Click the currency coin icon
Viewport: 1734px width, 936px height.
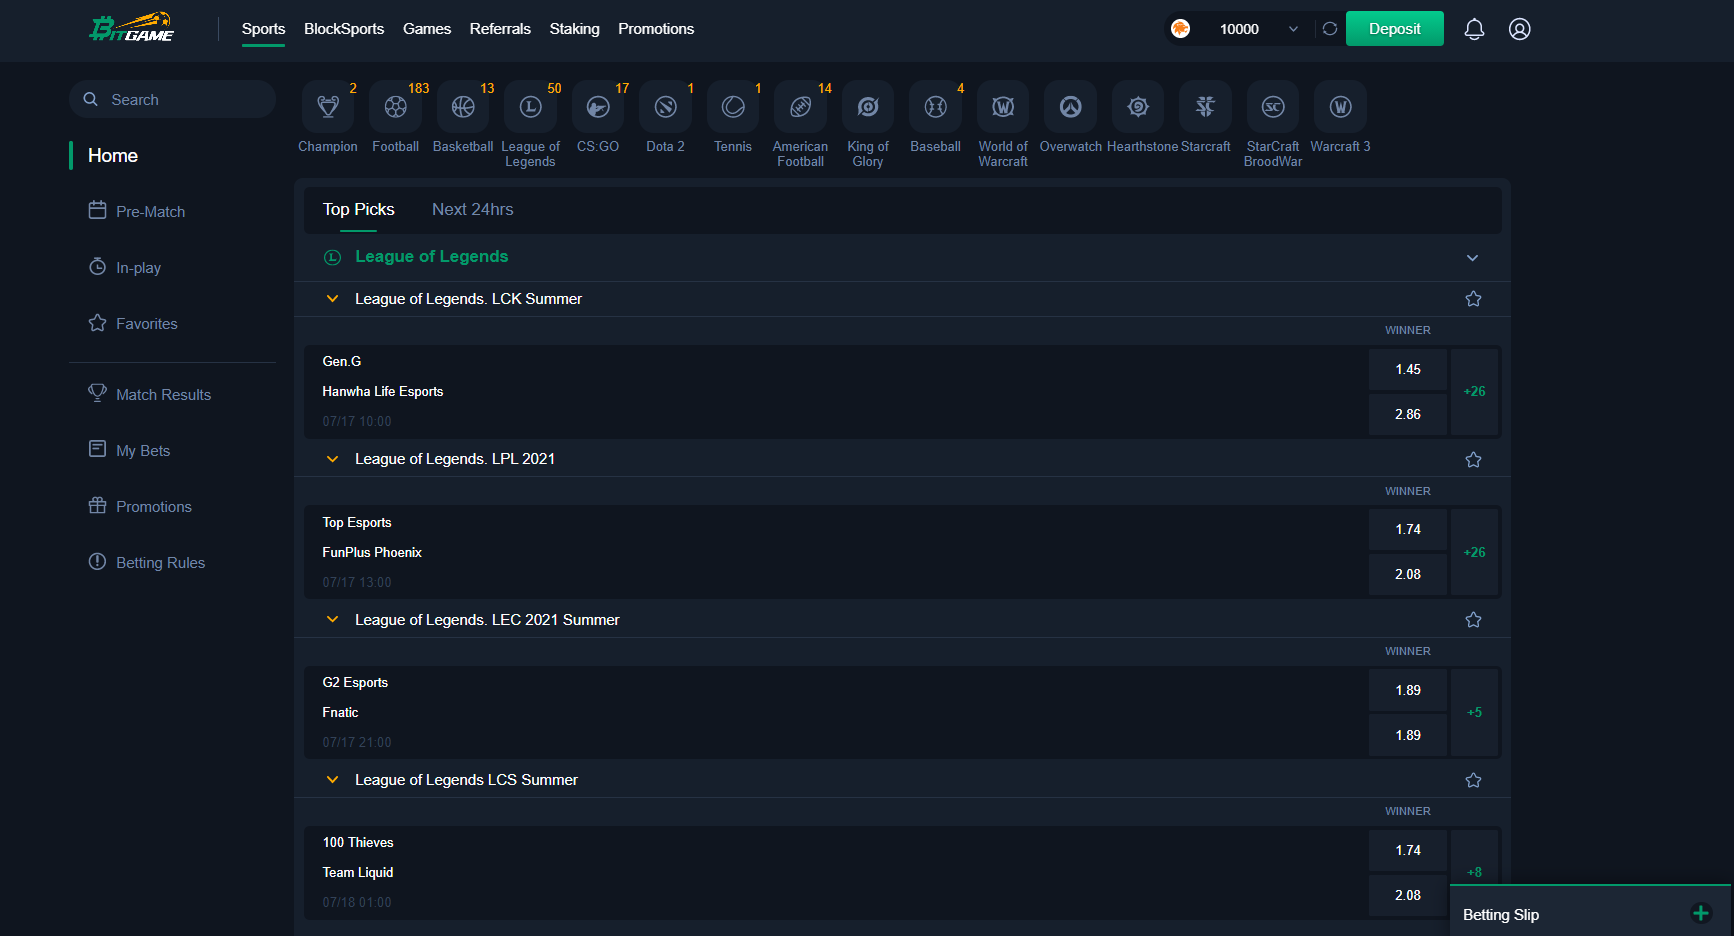click(x=1181, y=29)
